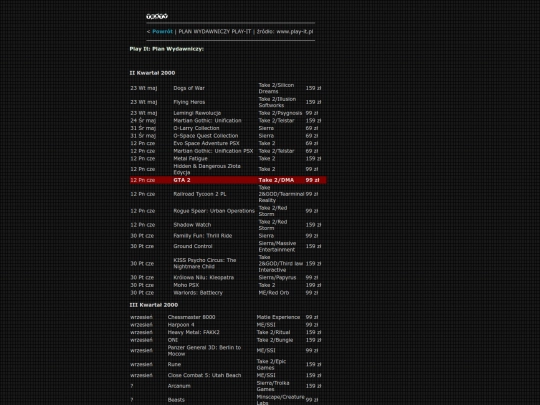The width and height of the screenshot is (540, 405).
Task: Click the 'Beasts' game entry
Action: pos(176,400)
